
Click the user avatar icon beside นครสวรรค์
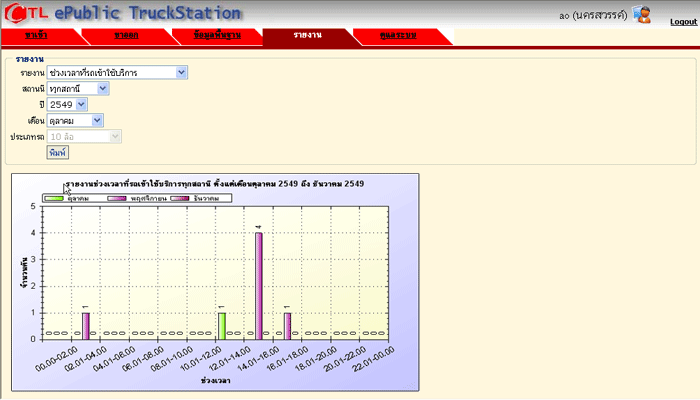[642, 15]
